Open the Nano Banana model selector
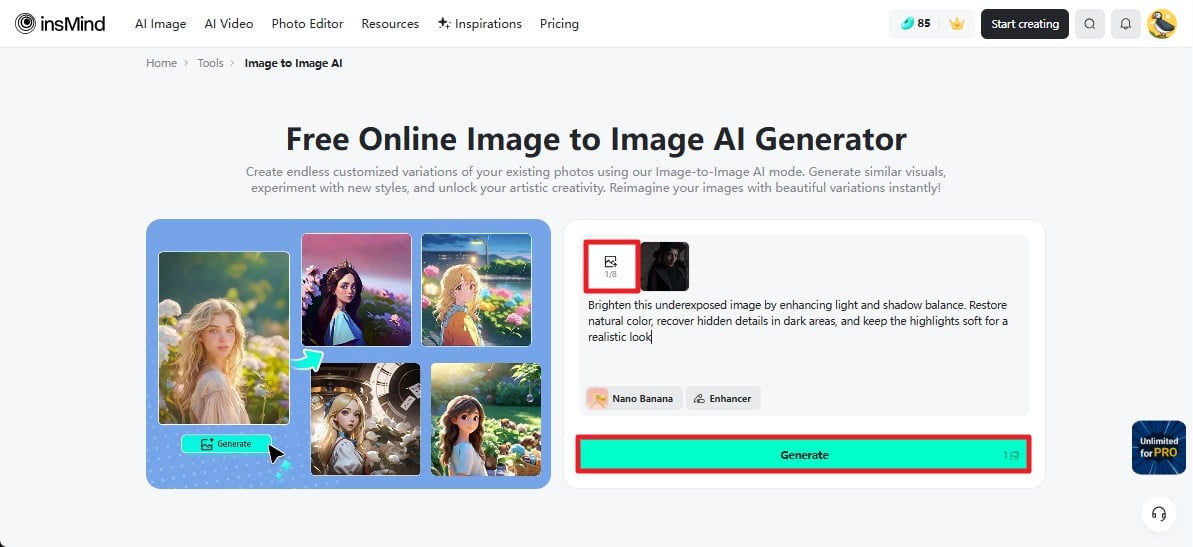 point(634,398)
